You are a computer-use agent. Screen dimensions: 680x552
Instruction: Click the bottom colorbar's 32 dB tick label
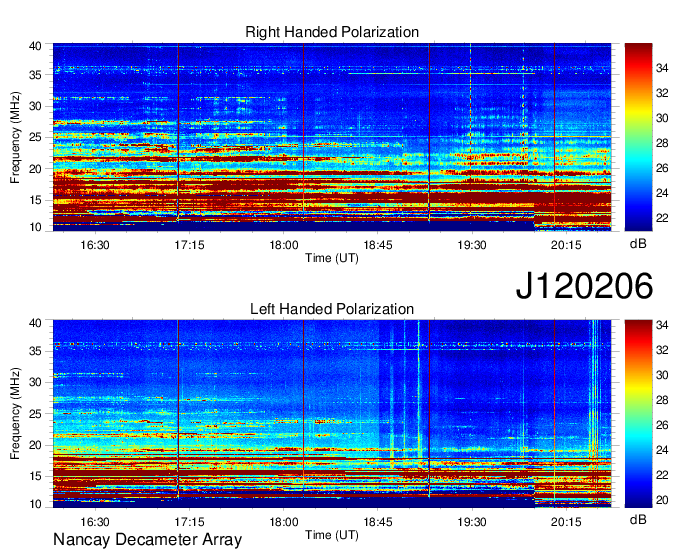[x=662, y=350]
